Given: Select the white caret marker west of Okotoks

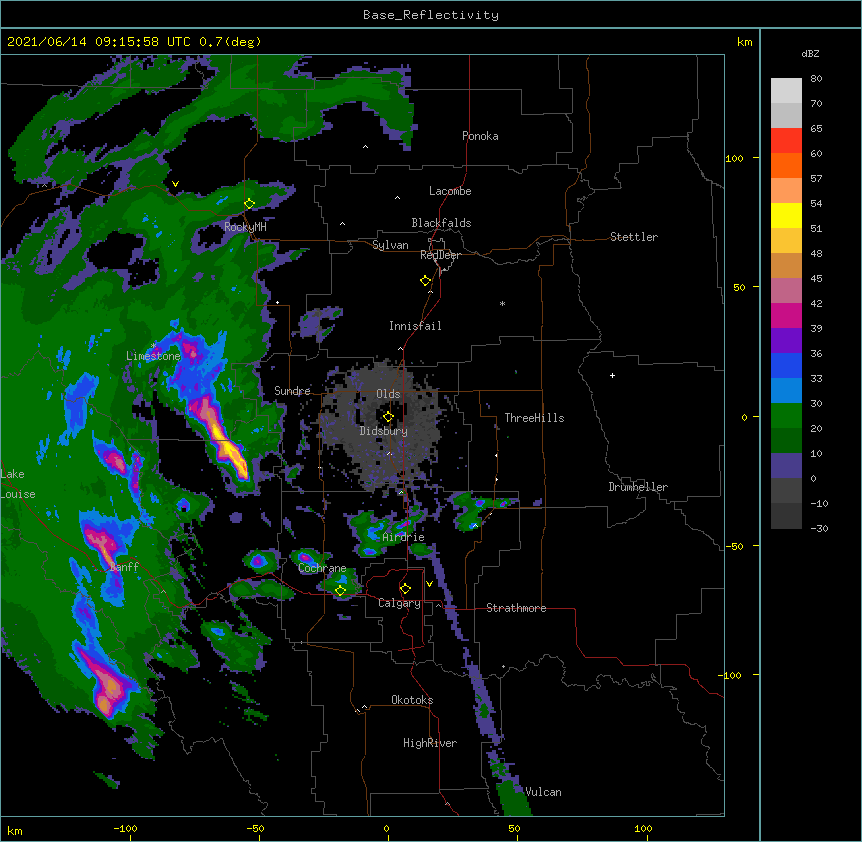Looking at the screenshot, I should pyautogui.click(x=364, y=707).
